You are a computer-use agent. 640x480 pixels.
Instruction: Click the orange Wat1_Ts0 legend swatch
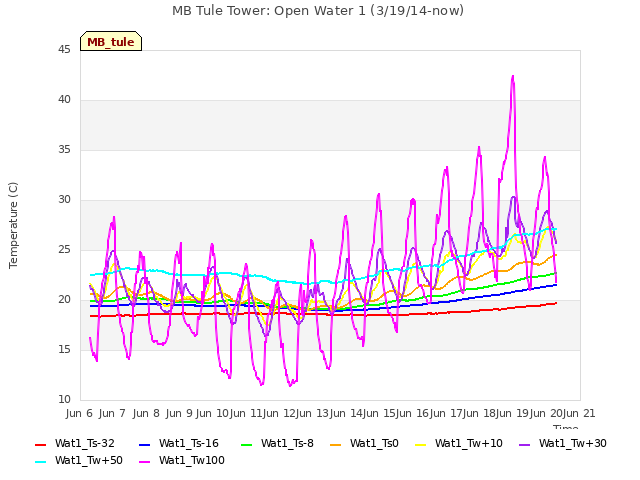pos(336,444)
